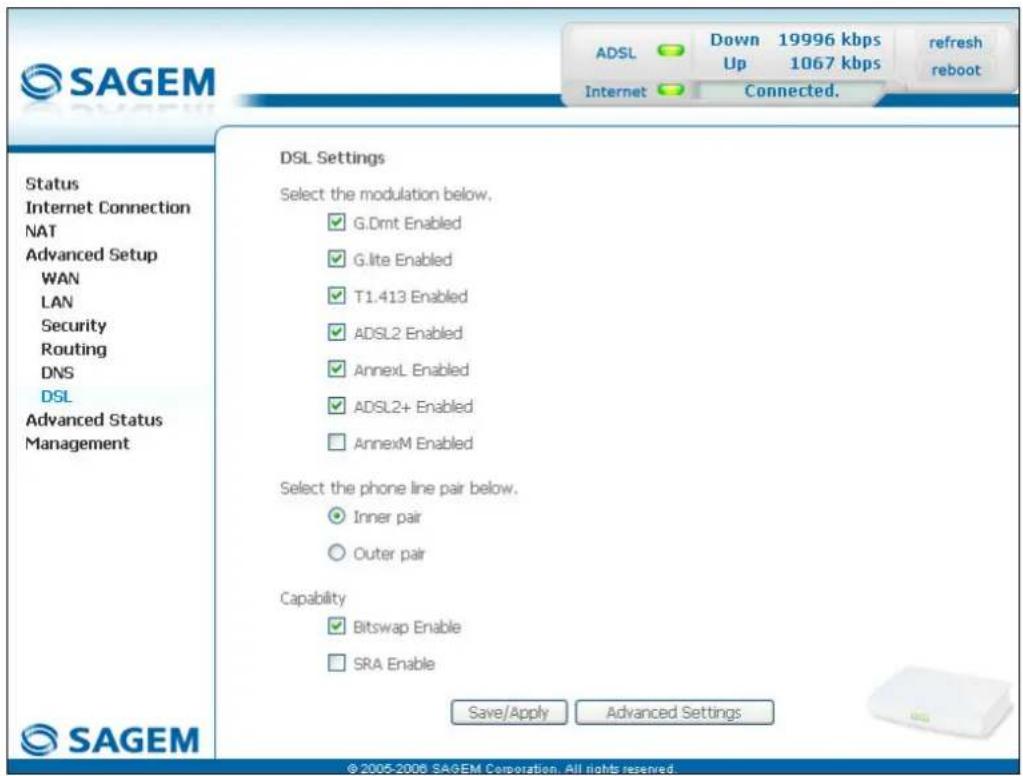Viewport: 1023px width, 776px height.
Task: Click the Advanced Settings button
Action: click(x=675, y=712)
